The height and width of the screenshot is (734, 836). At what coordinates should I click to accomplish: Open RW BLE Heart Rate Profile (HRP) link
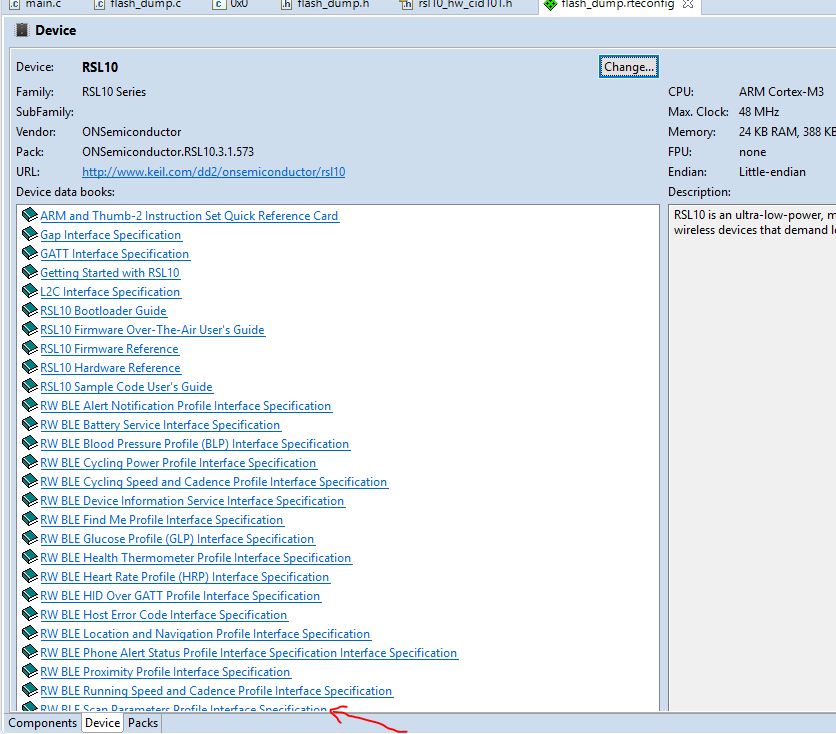184,577
